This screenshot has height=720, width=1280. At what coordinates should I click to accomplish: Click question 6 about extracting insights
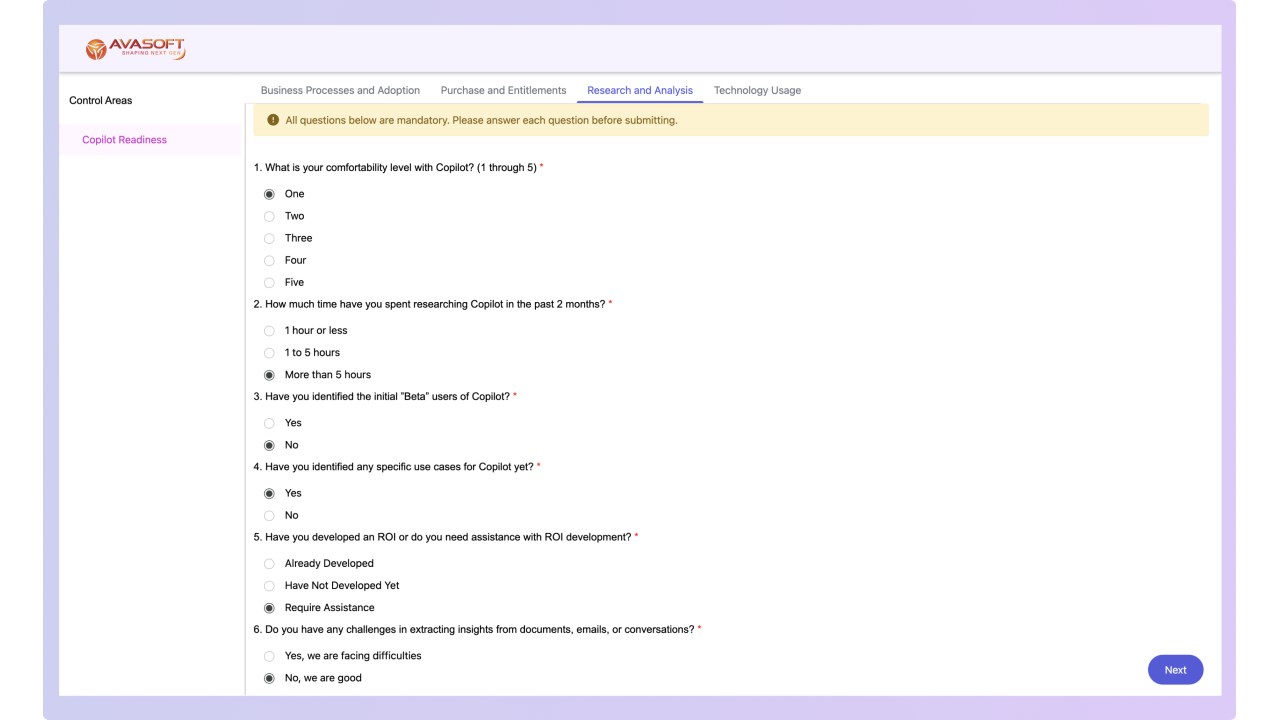point(477,629)
